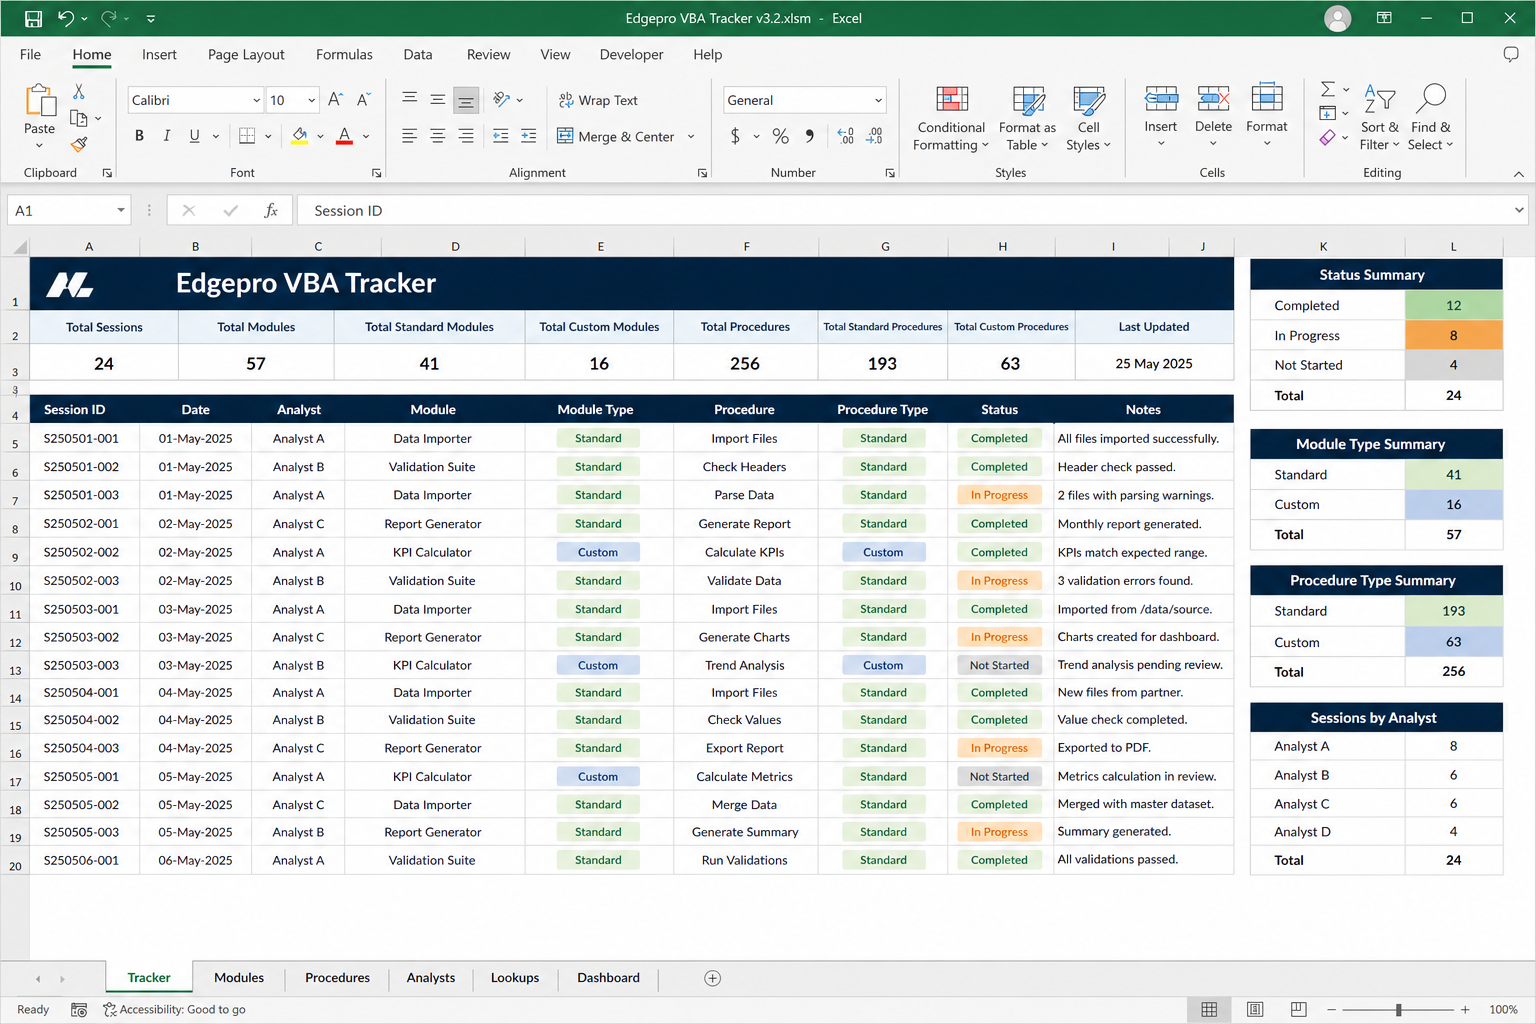The height and width of the screenshot is (1024, 1536).
Task: Select cell with Session ID S250503-002
Action: coord(84,637)
